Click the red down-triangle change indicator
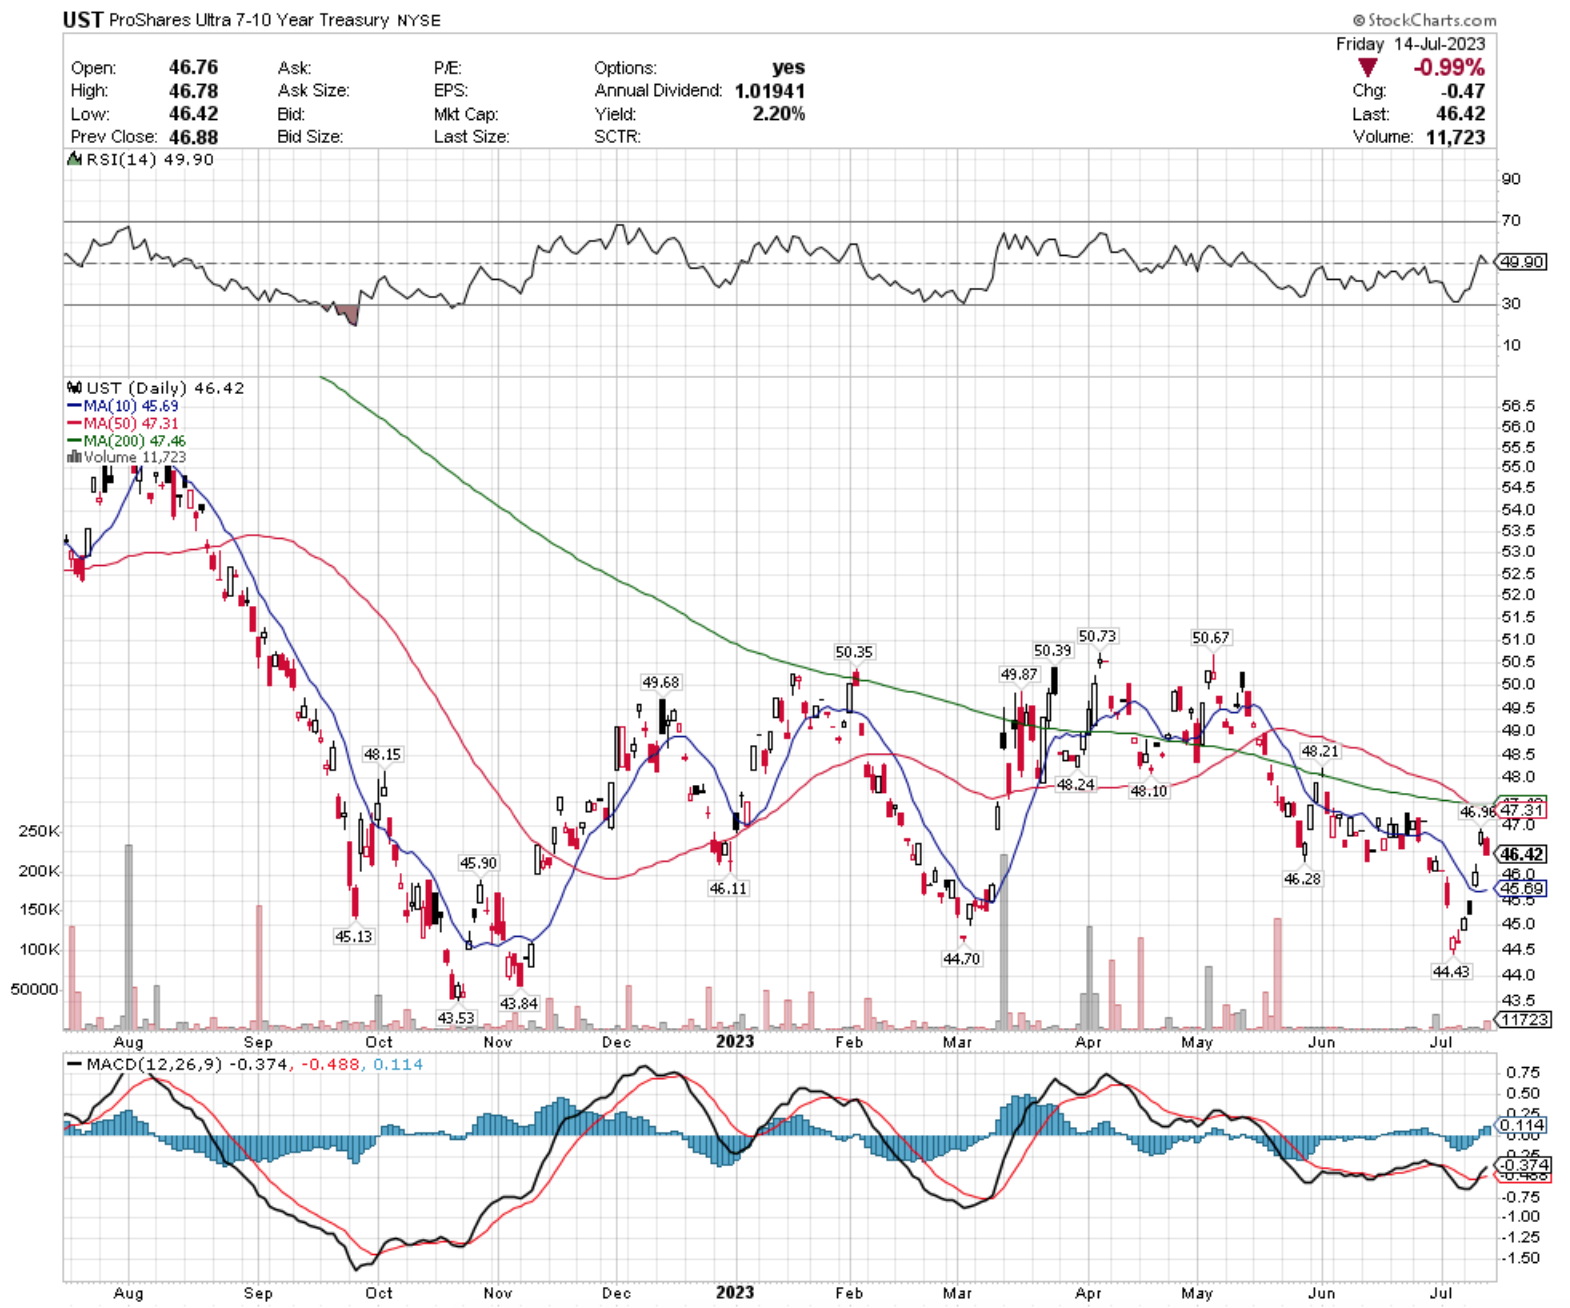The width and height of the screenshot is (1570, 1308). [x=1367, y=68]
